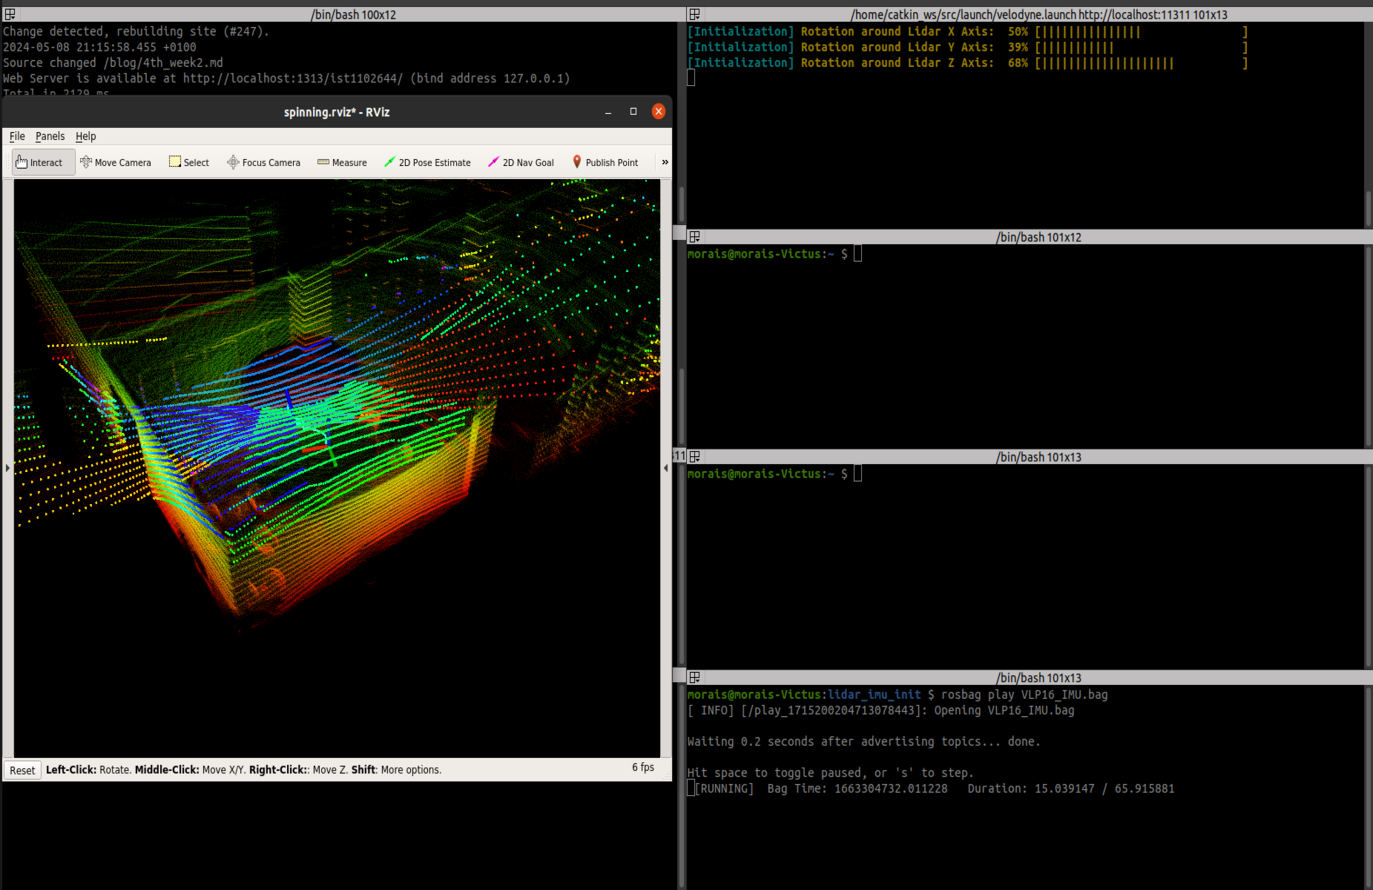The height and width of the screenshot is (890, 1373).
Task: Open the localhost:1313 web server link
Action: (x=292, y=78)
